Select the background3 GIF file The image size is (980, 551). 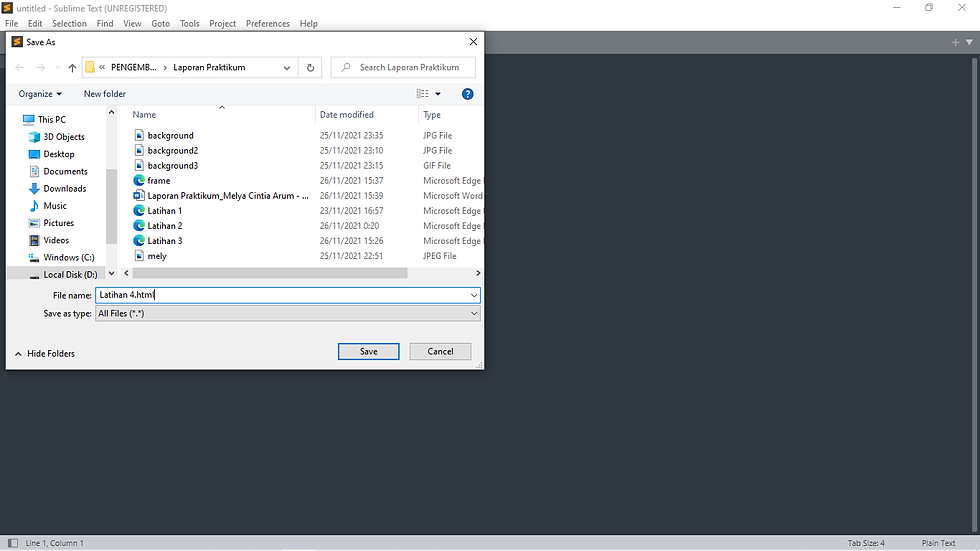(x=172, y=166)
